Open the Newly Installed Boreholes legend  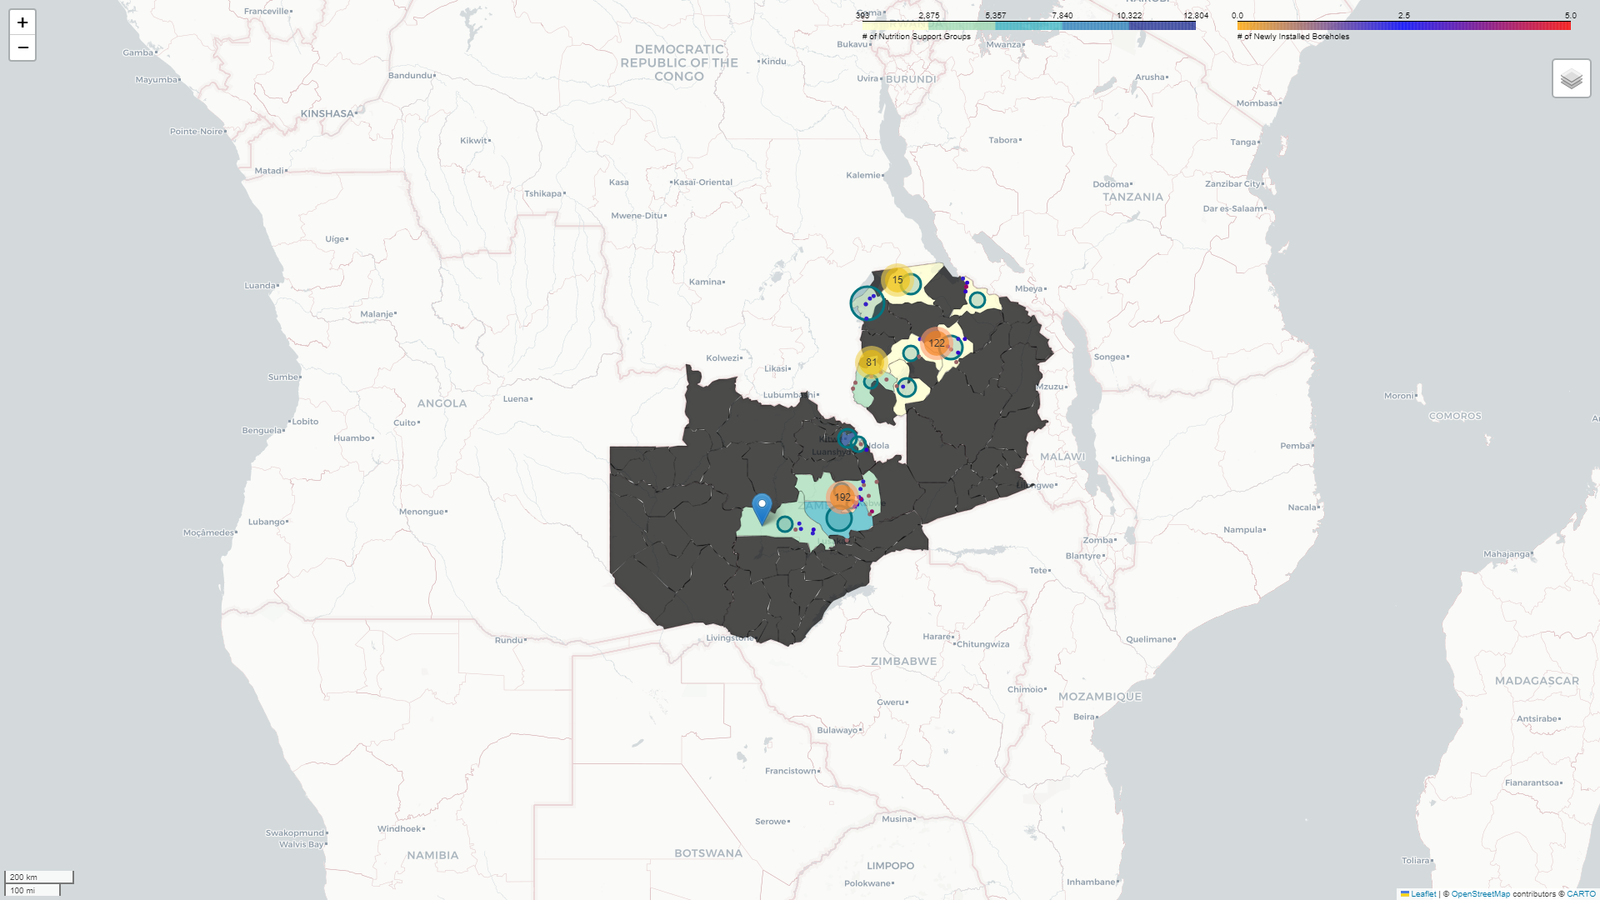pos(1293,35)
